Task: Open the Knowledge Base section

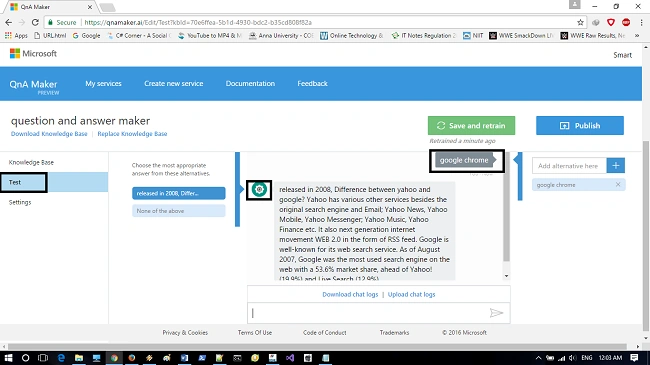Action: tap(32, 162)
